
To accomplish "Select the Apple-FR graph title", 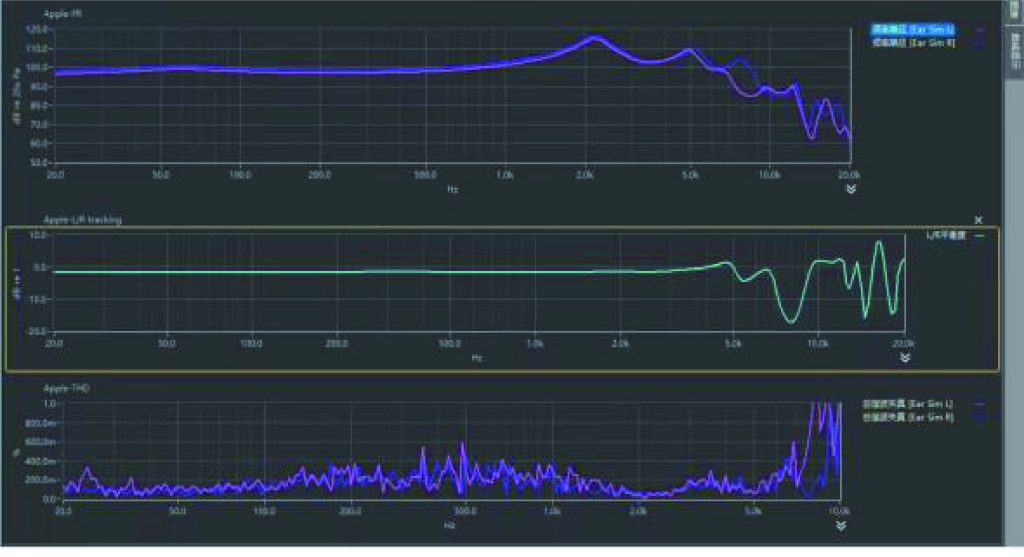I will pyautogui.click(x=63, y=14).
